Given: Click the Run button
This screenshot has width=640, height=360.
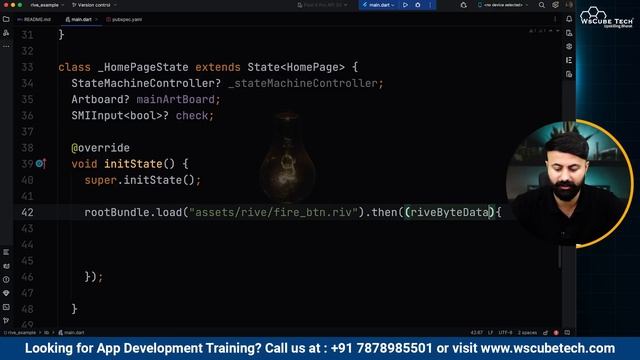Looking at the screenshot, I should [405, 5].
